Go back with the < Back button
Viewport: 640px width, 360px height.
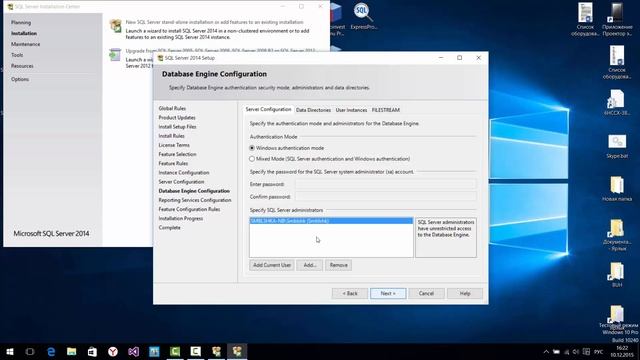click(x=350, y=293)
